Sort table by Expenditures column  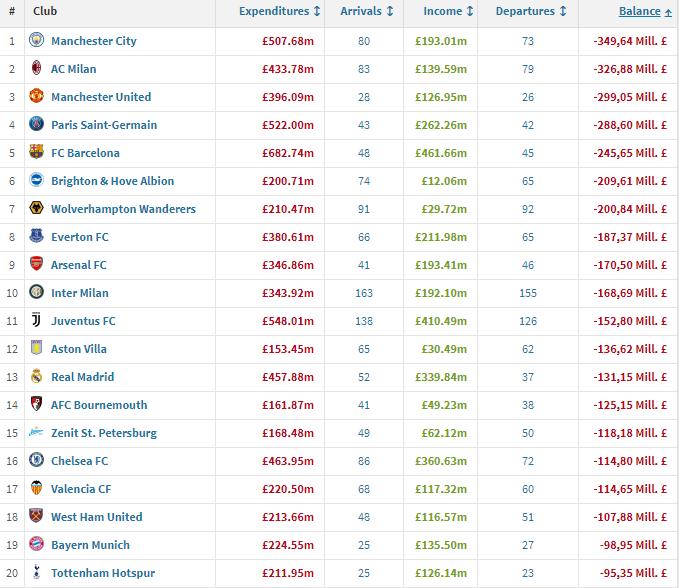pyautogui.click(x=279, y=12)
